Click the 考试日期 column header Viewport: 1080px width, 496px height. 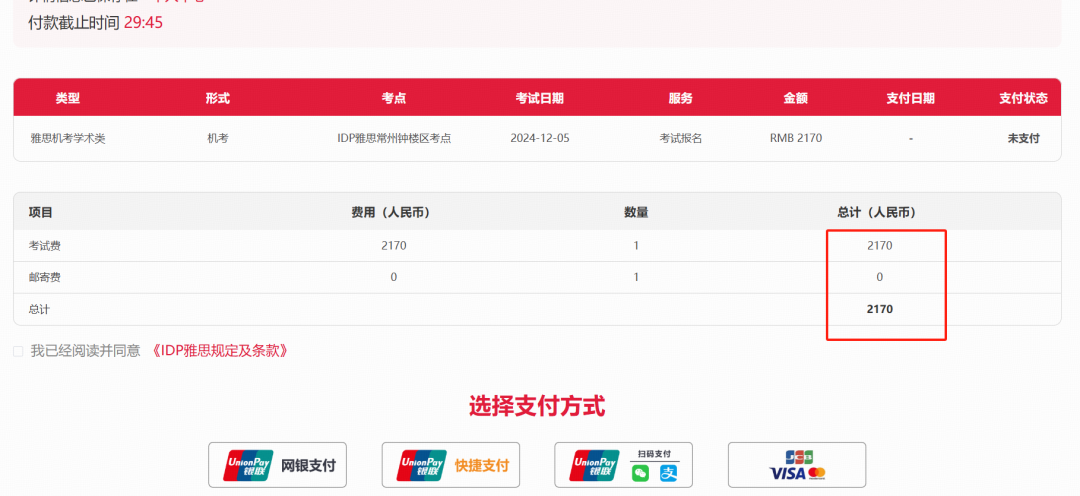click(x=539, y=98)
